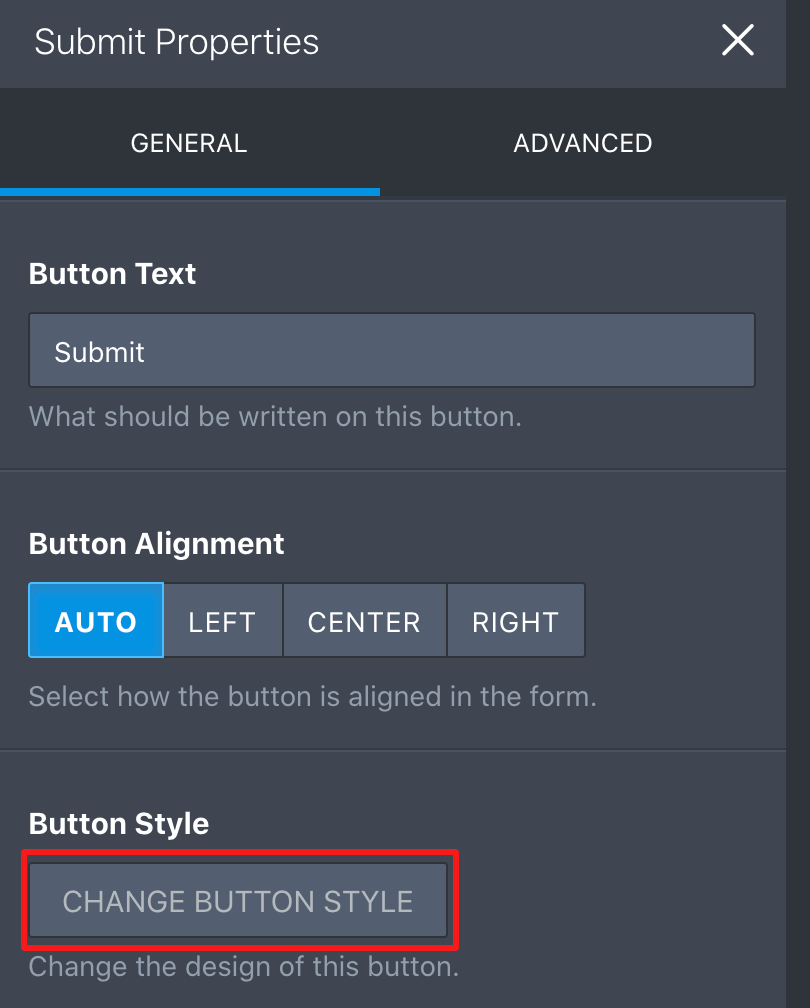Click the "Change the design of this button" hint
Image resolution: width=810 pixels, height=1008 pixels.
243,967
